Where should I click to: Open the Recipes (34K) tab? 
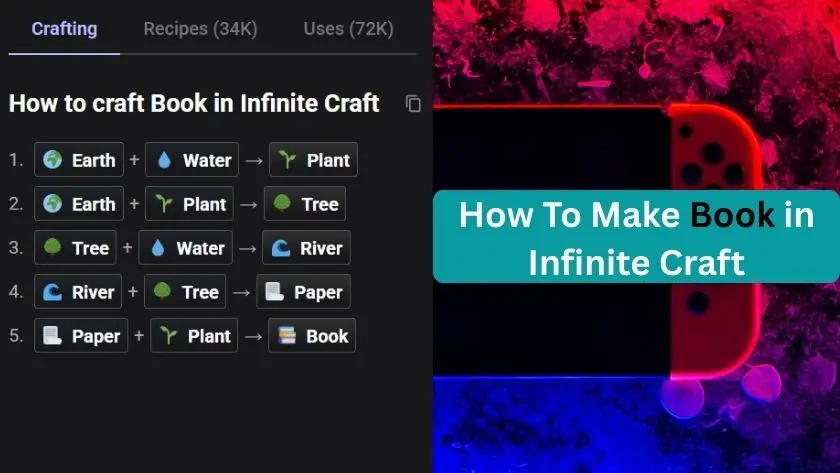click(x=200, y=29)
